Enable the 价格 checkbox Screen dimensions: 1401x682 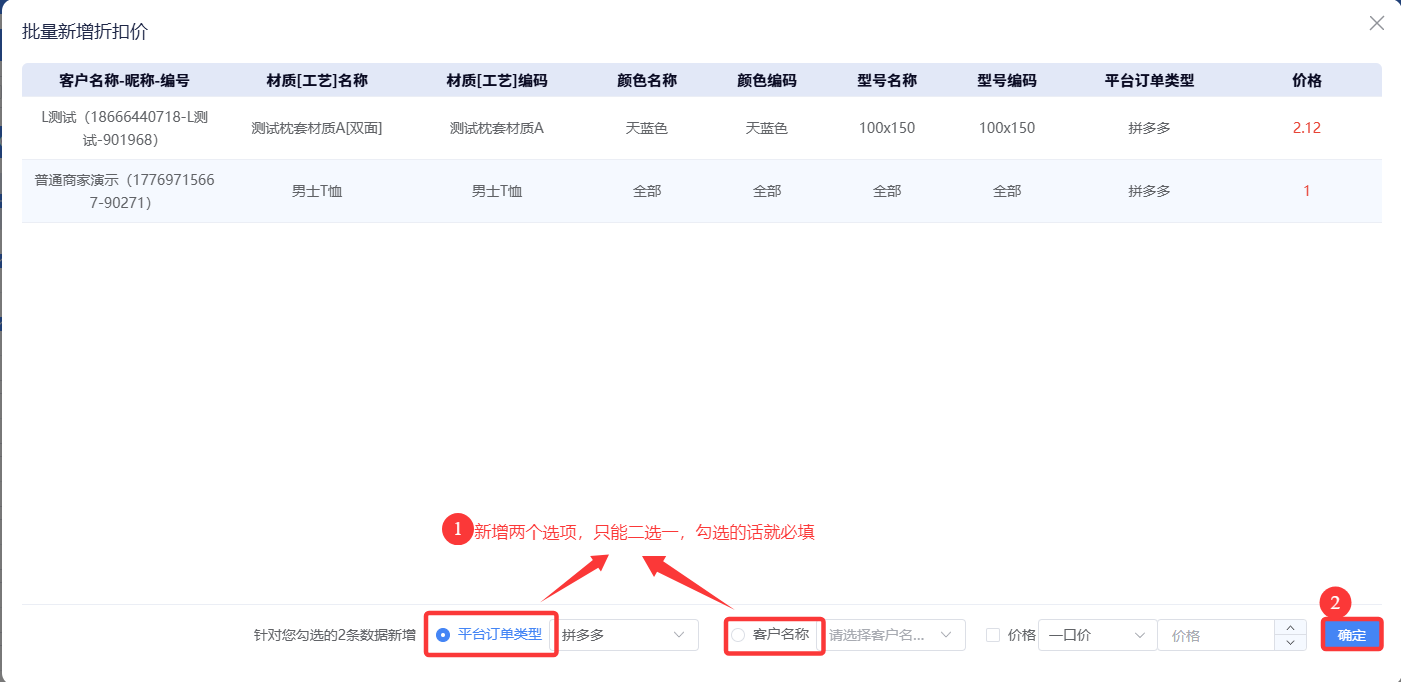pyautogui.click(x=993, y=634)
